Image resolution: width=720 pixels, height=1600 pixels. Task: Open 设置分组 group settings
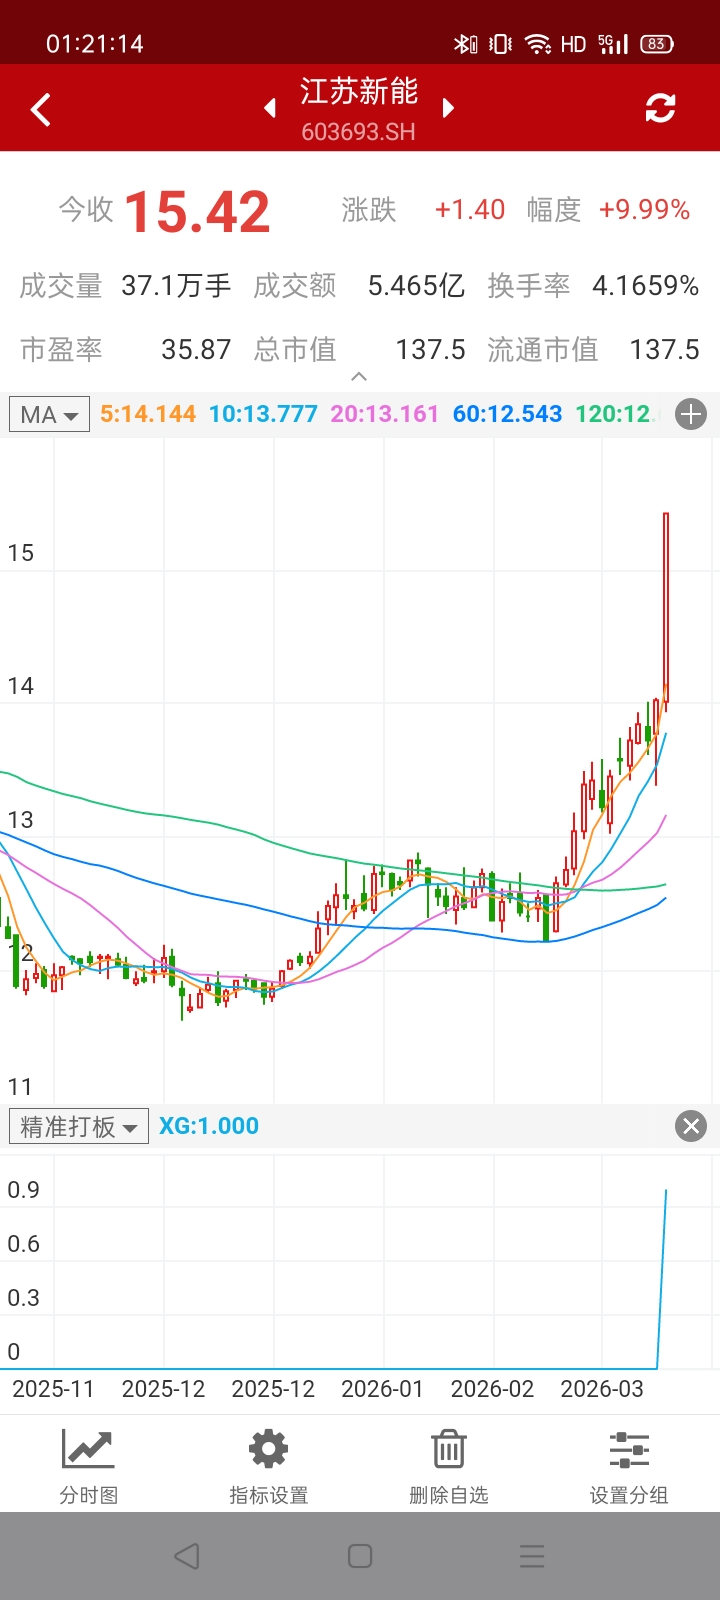pos(628,1465)
